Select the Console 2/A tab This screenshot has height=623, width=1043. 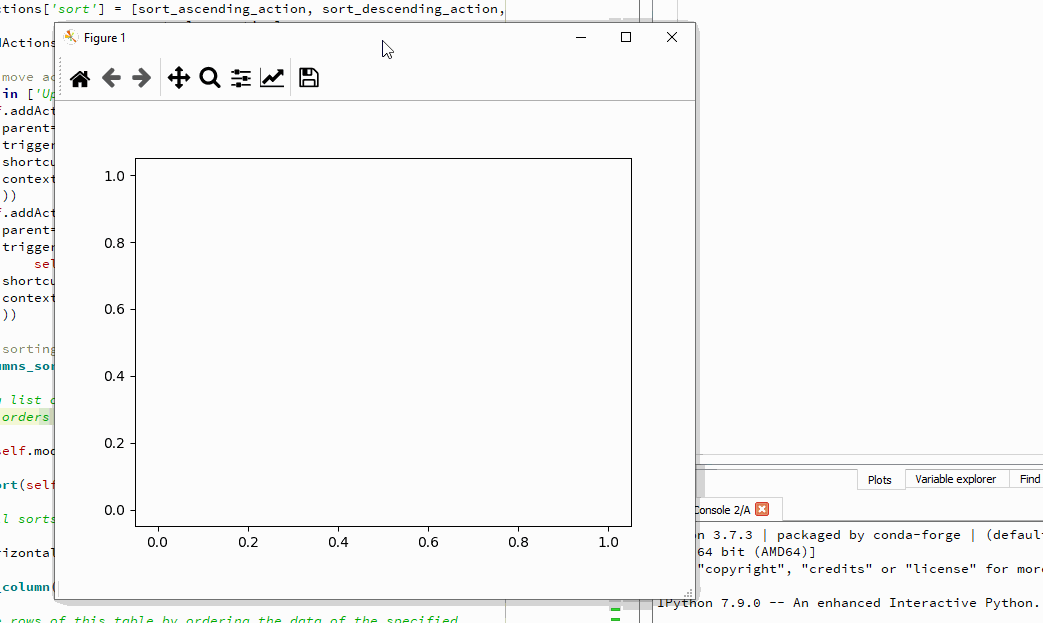click(x=720, y=508)
